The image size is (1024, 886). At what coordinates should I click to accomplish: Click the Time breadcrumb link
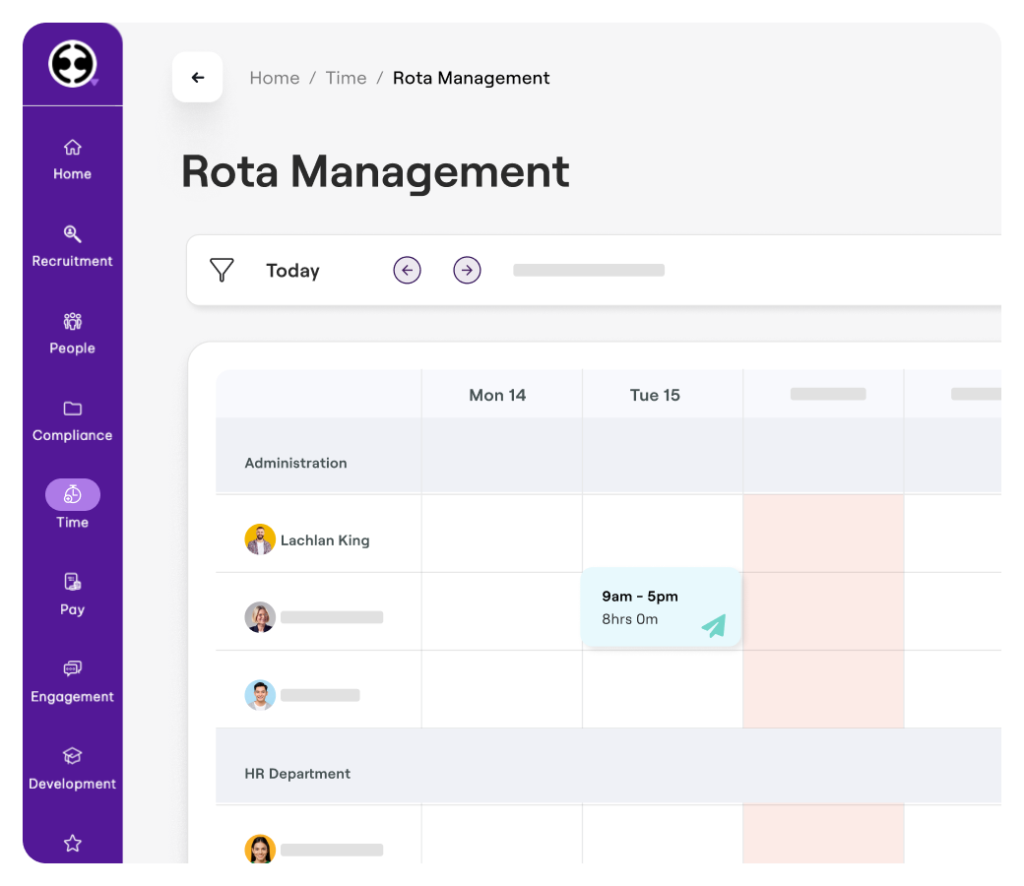[x=346, y=78]
